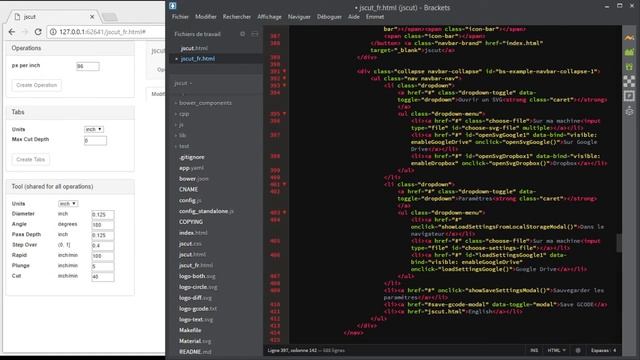Click the Rapid inch/min input field

click(103, 256)
